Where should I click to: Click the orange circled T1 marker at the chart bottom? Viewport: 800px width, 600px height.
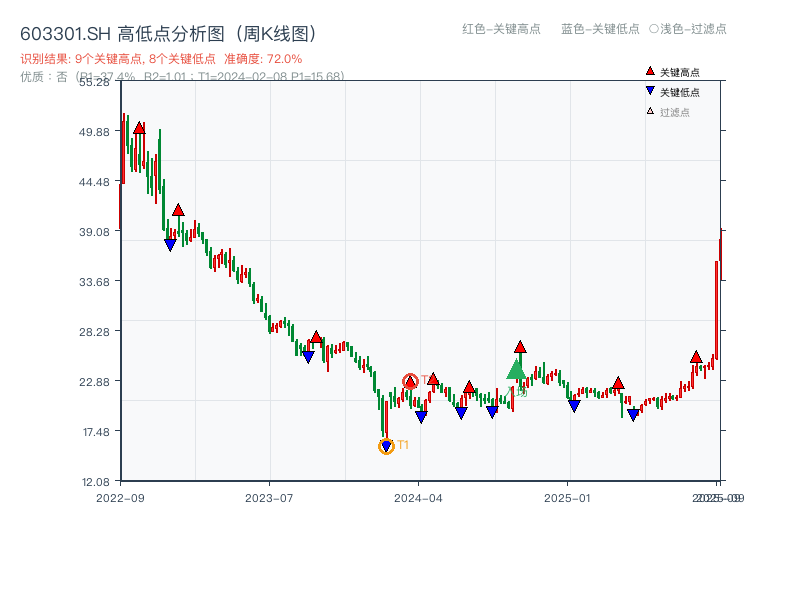387,445
